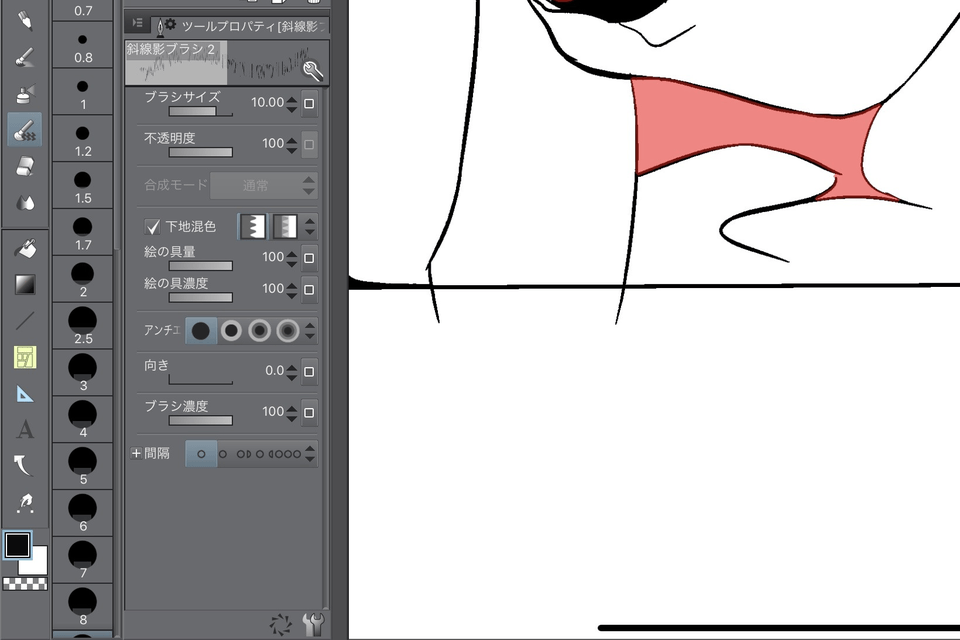Image resolution: width=960 pixels, height=640 pixels.
Task: Toggle brush size dynamics square button
Action: point(309,104)
